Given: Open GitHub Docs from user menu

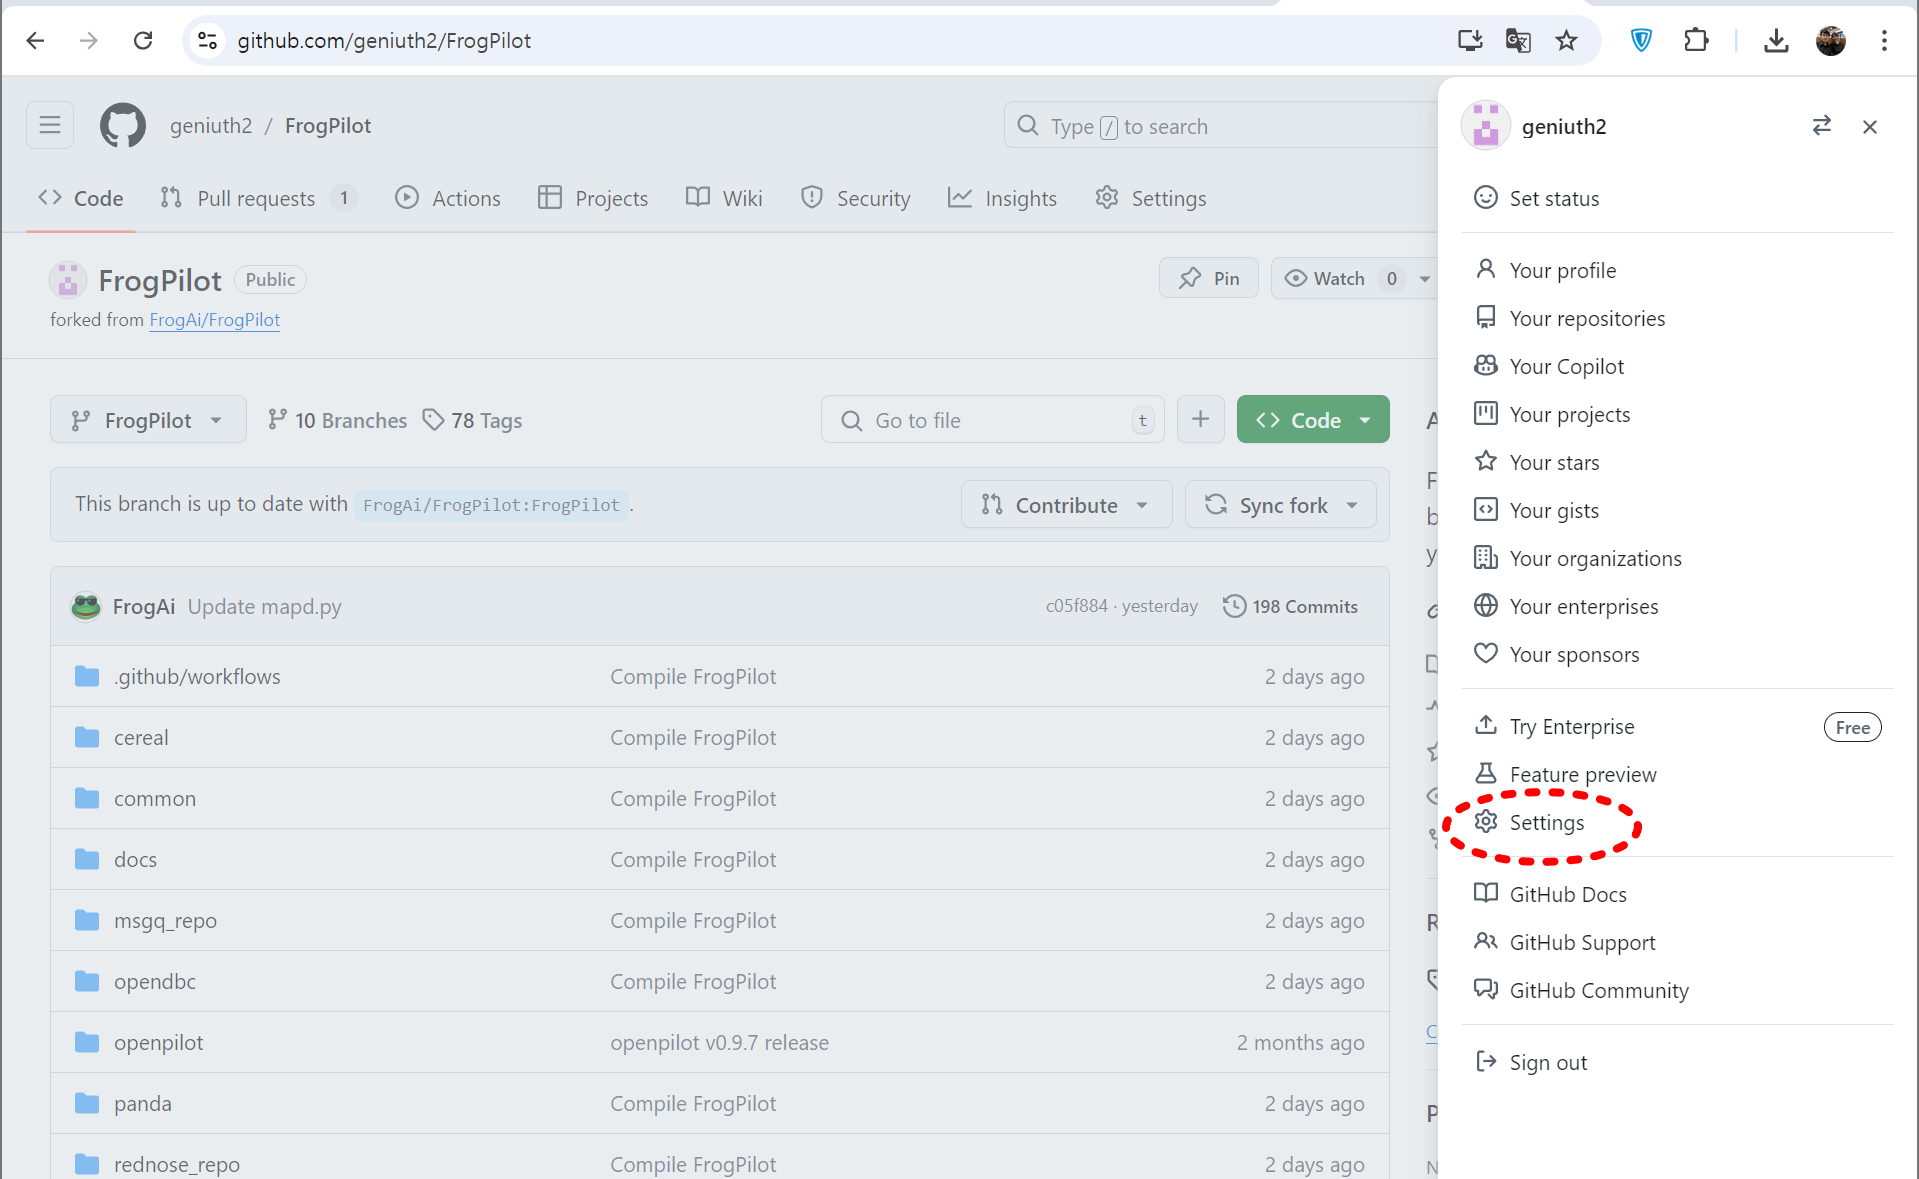Looking at the screenshot, I should (x=1677, y=894).
